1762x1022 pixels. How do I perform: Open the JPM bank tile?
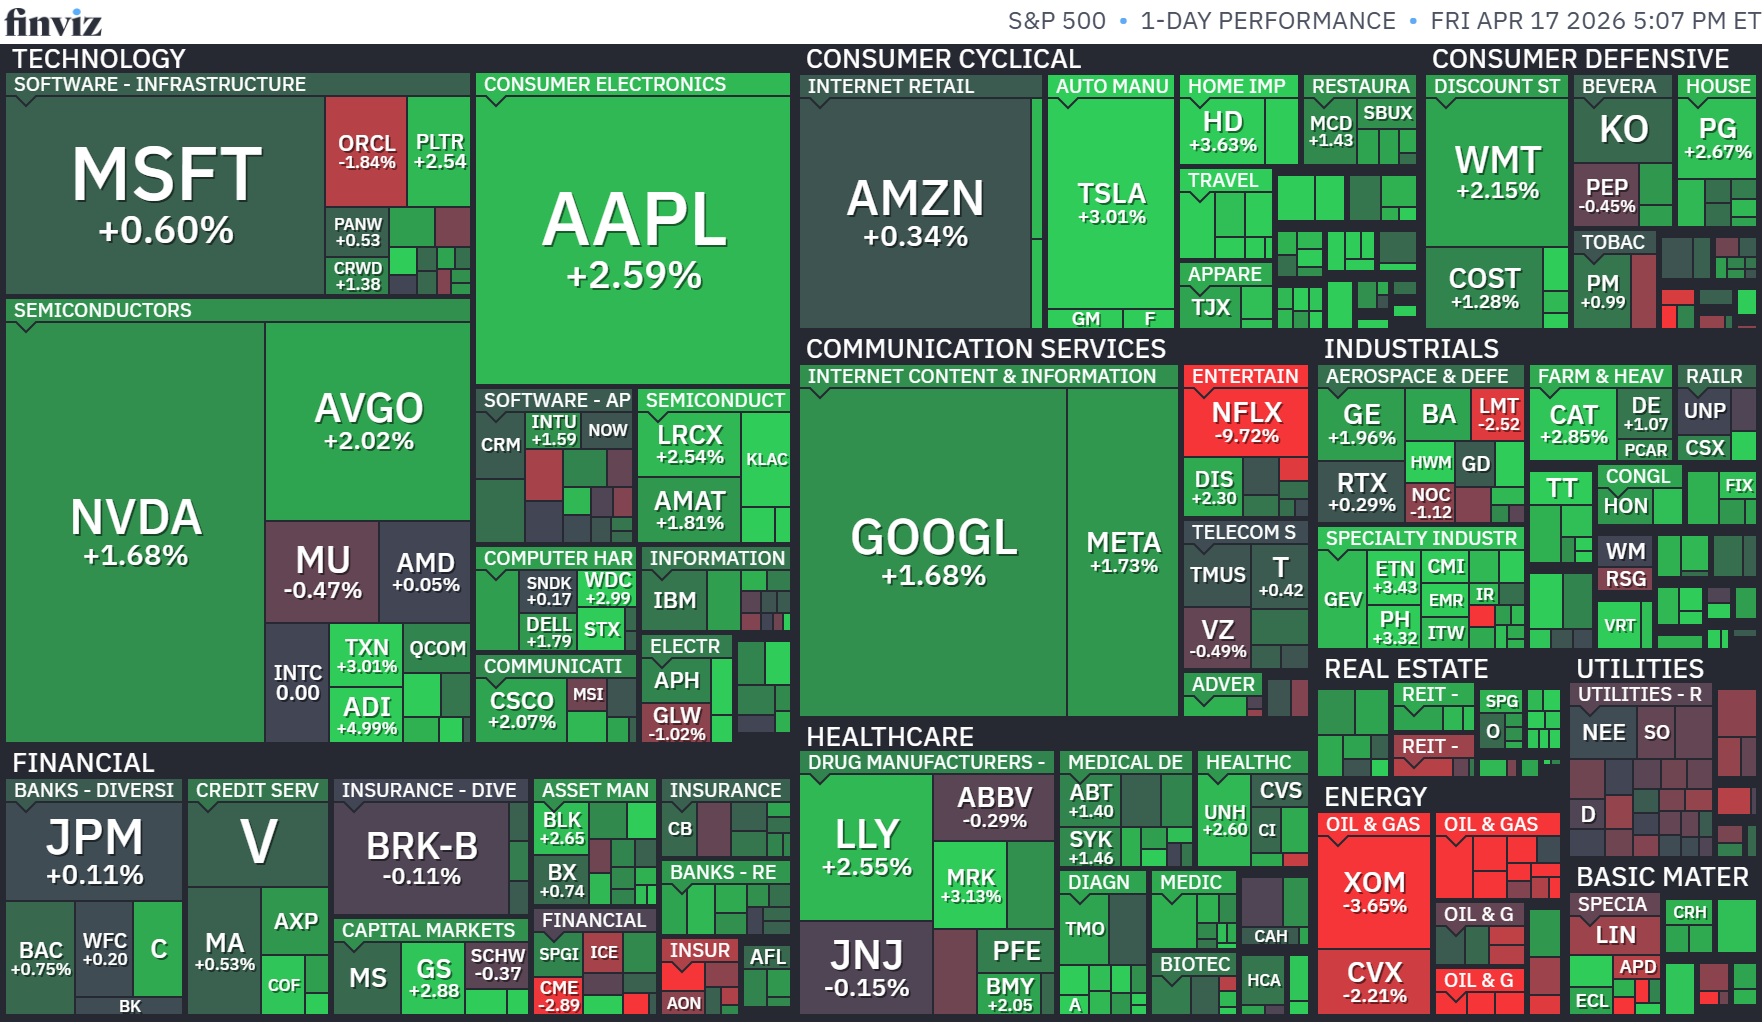(x=95, y=850)
